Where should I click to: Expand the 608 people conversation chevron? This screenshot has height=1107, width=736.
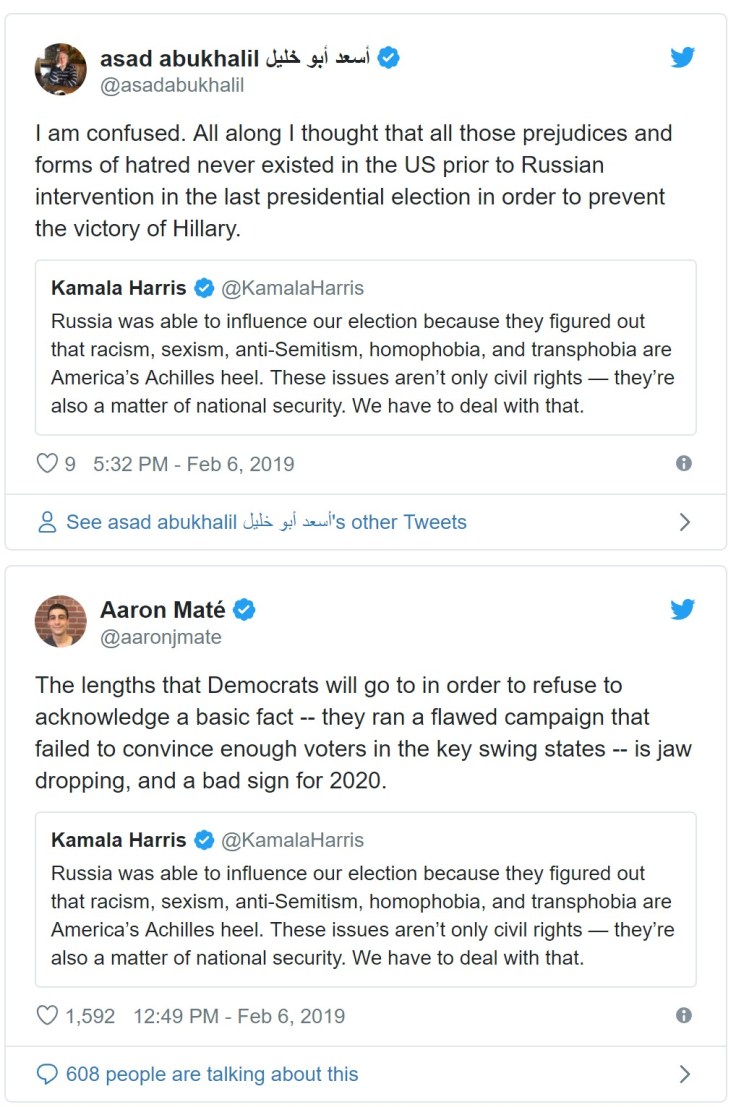coord(685,1074)
